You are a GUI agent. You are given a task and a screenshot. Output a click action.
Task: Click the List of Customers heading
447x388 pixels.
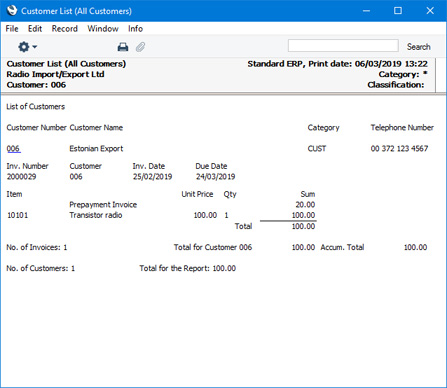pos(35,107)
